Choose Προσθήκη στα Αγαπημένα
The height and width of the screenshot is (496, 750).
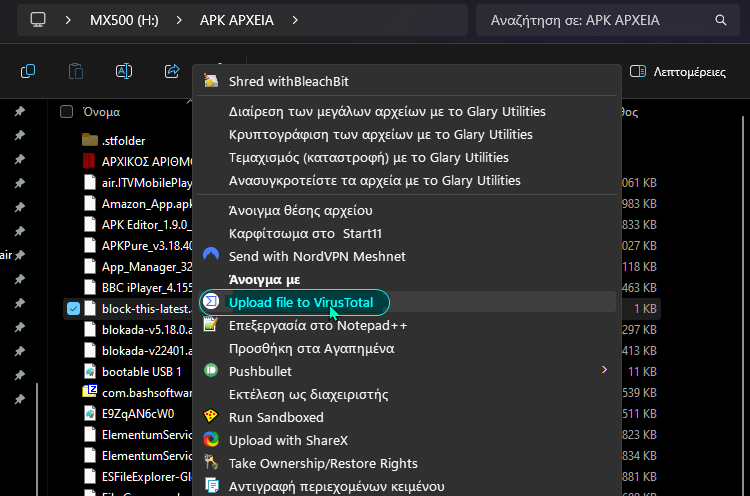tap(407, 348)
